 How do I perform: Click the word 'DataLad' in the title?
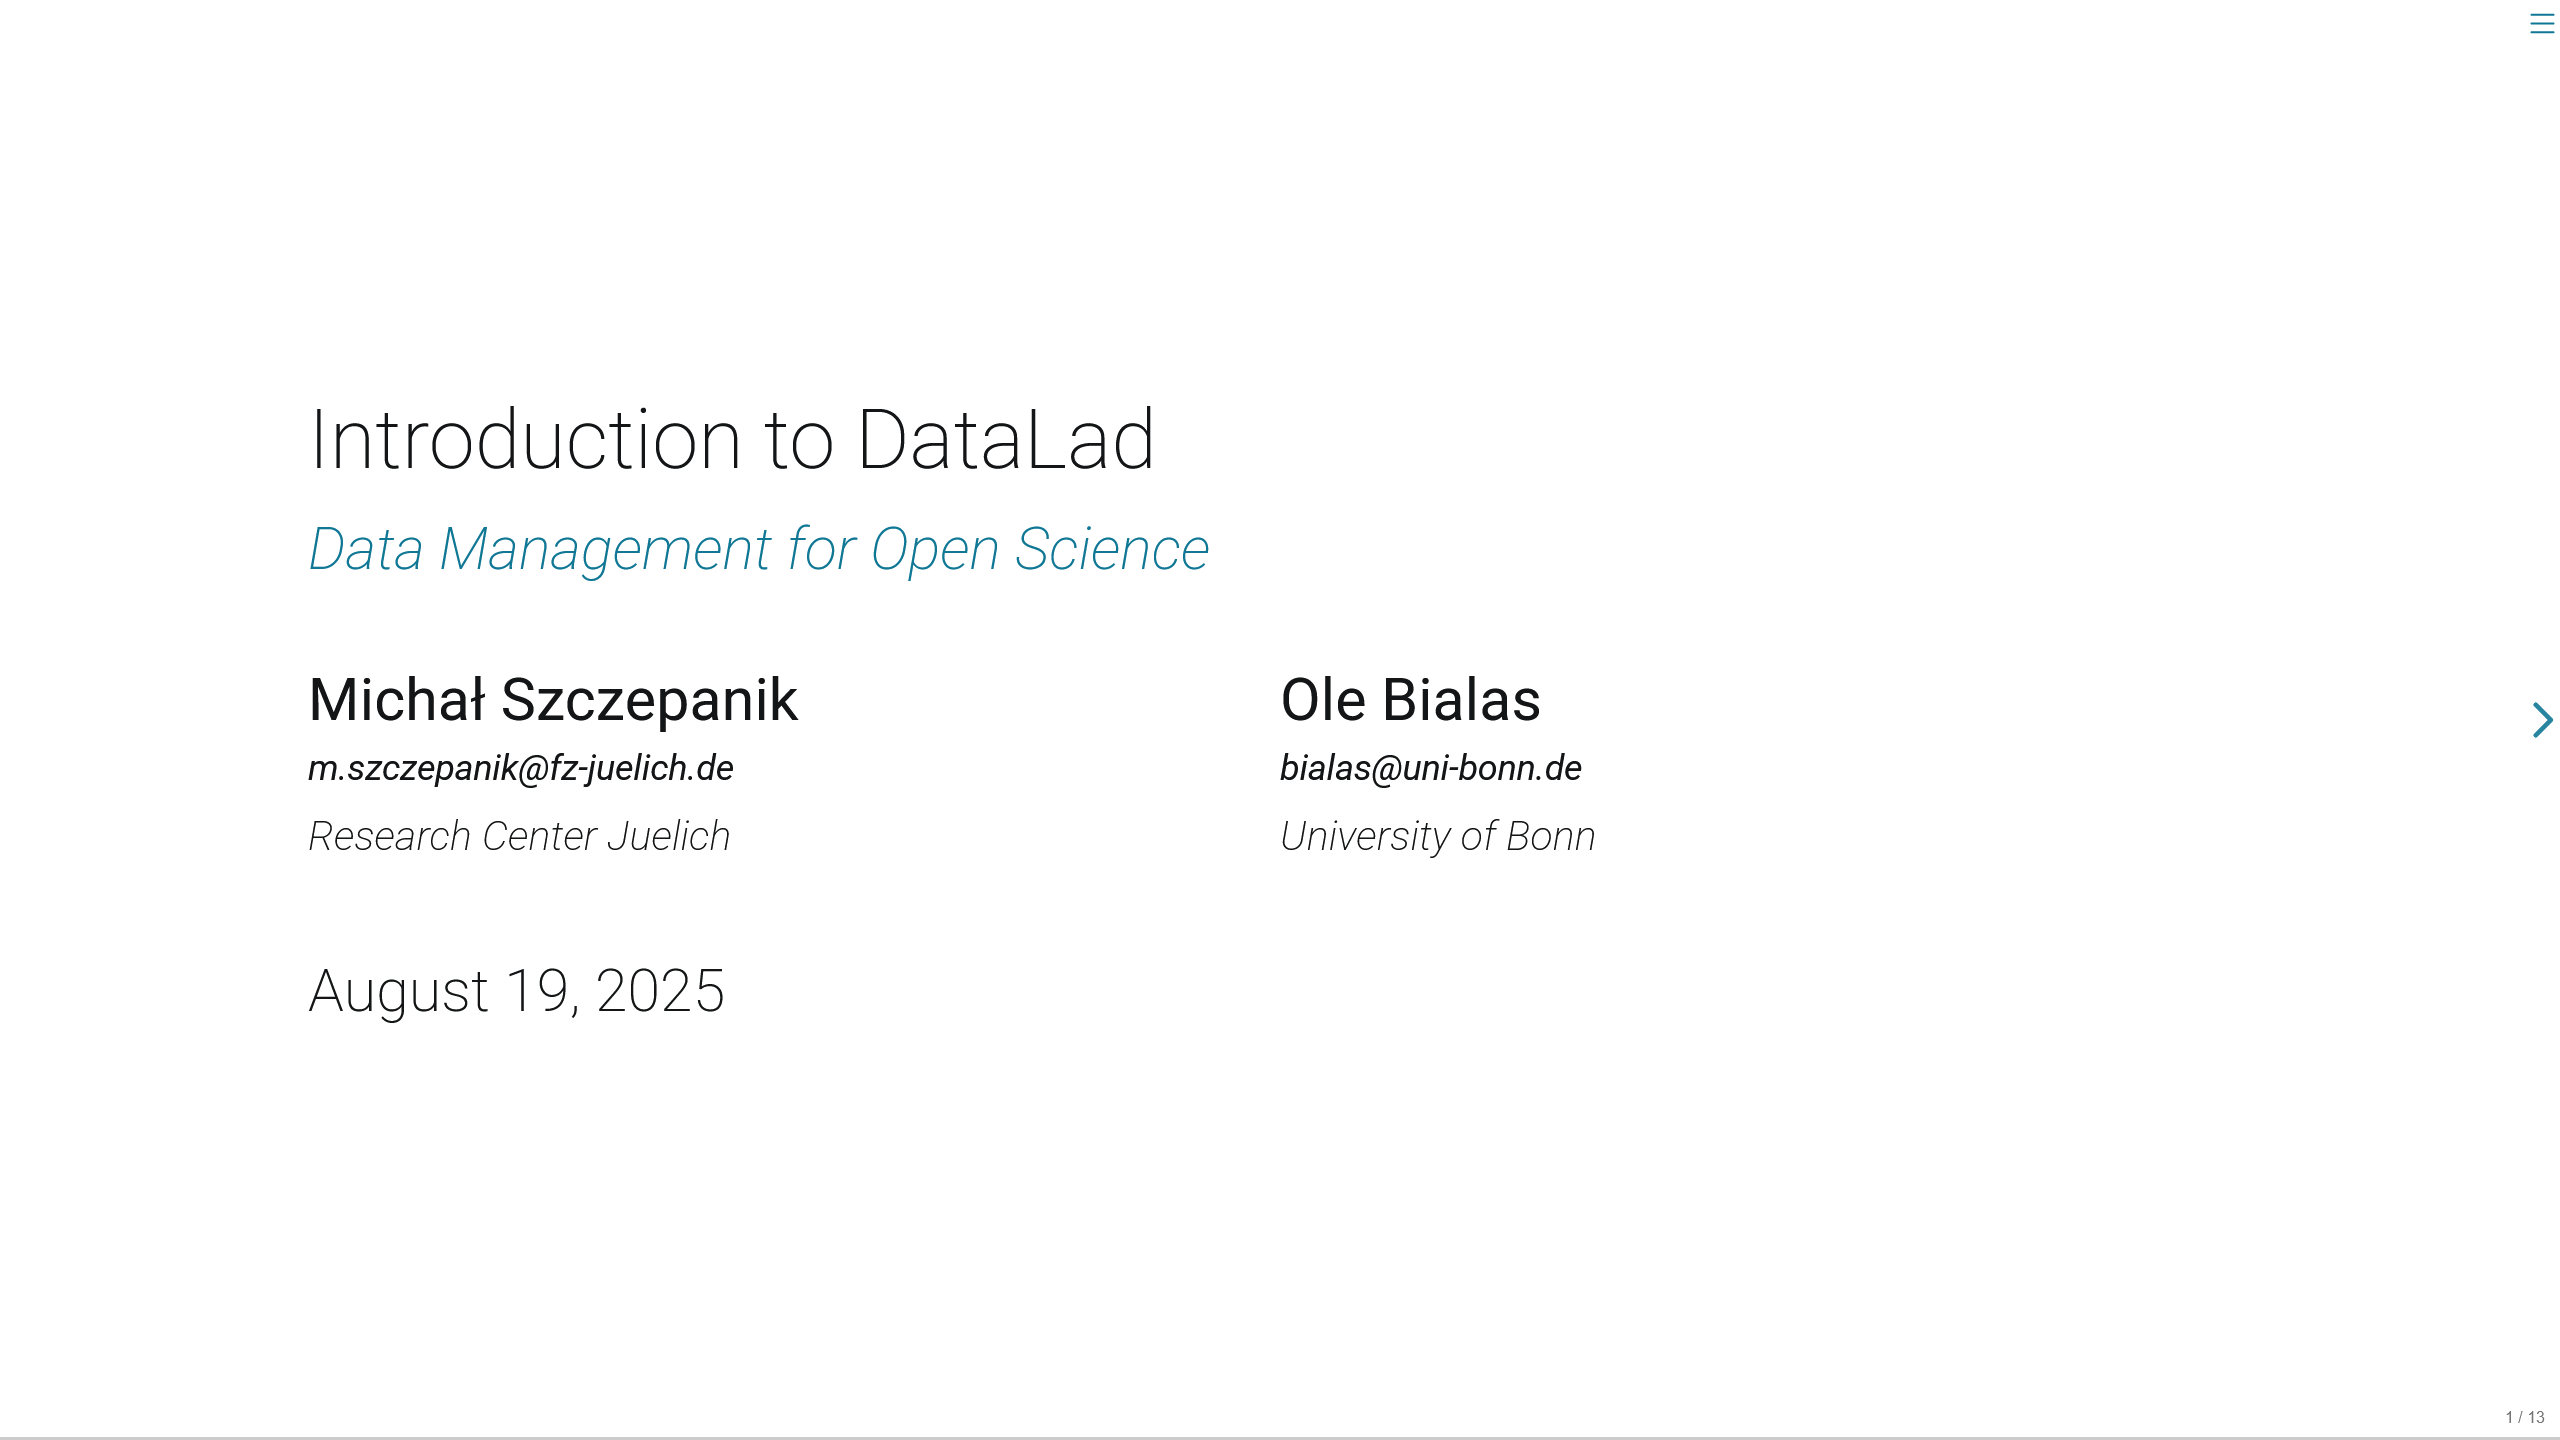[1006, 440]
